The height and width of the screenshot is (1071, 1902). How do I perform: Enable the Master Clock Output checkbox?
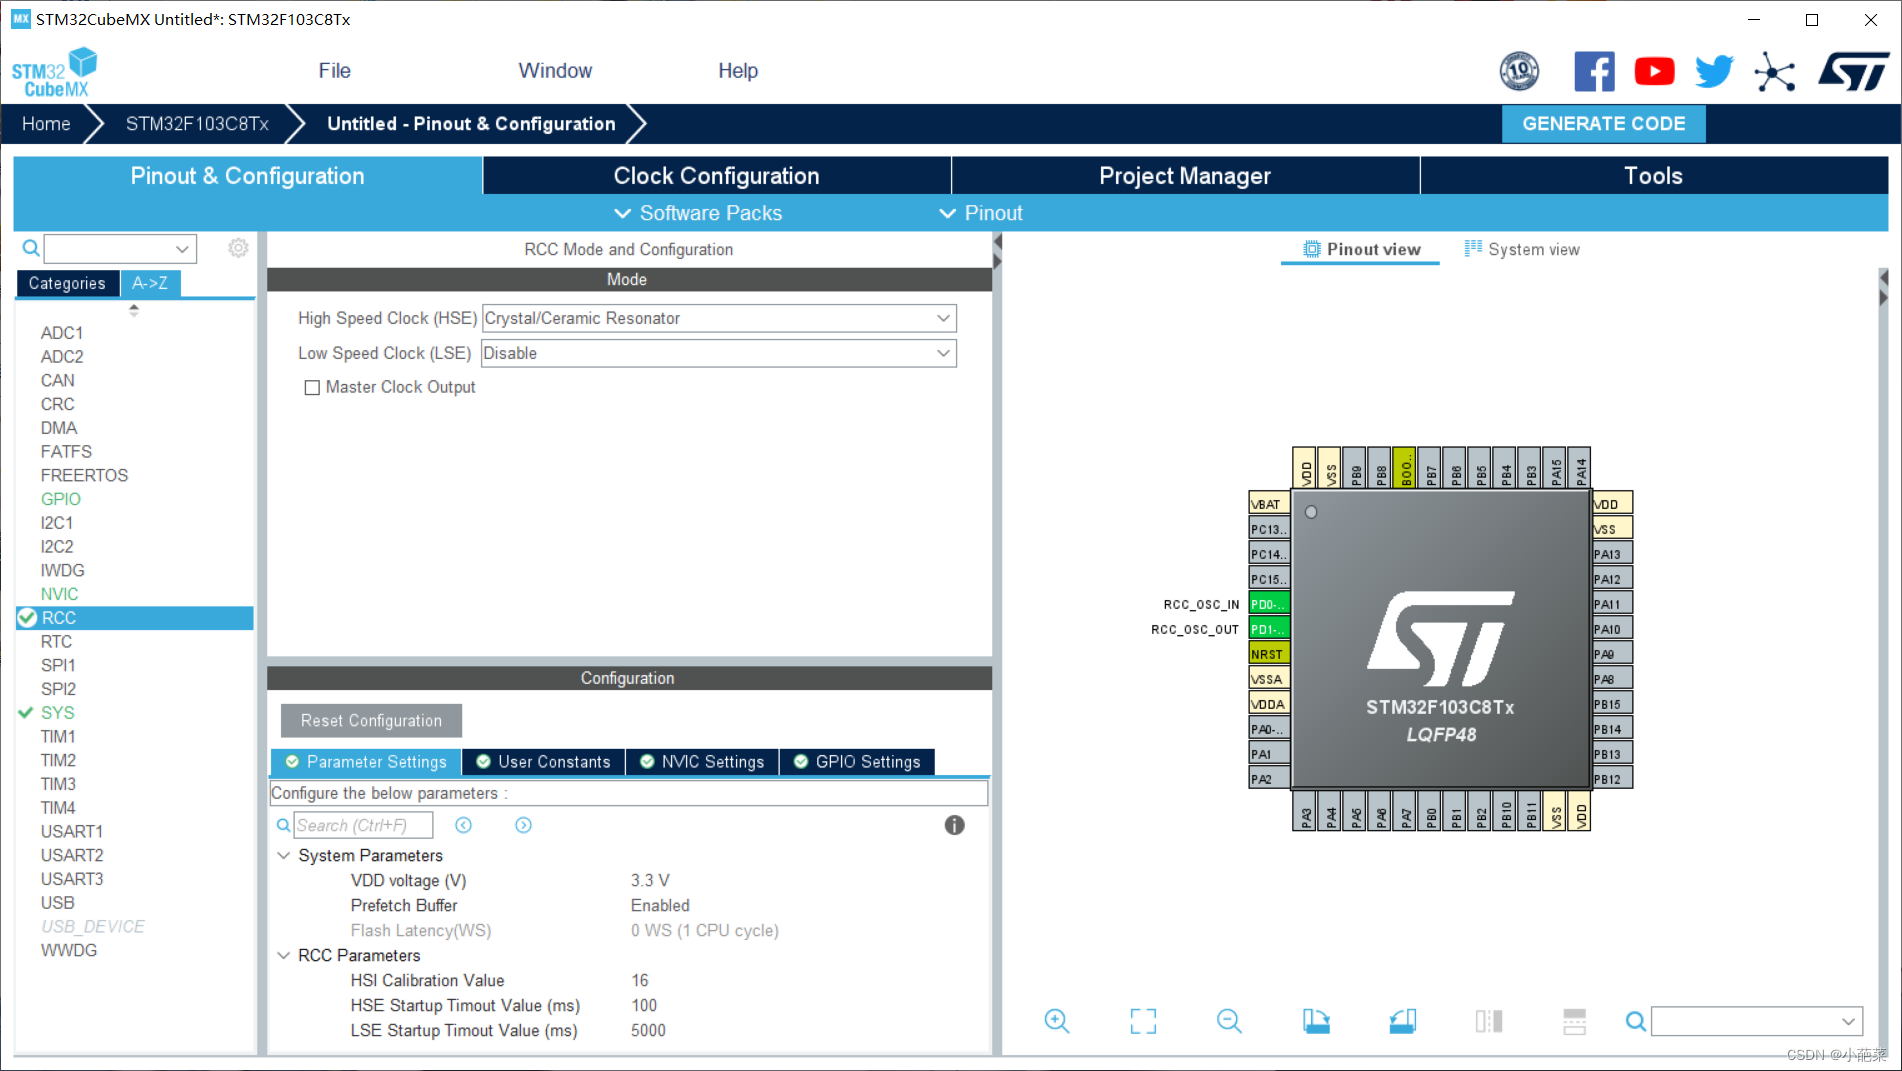click(312, 387)
